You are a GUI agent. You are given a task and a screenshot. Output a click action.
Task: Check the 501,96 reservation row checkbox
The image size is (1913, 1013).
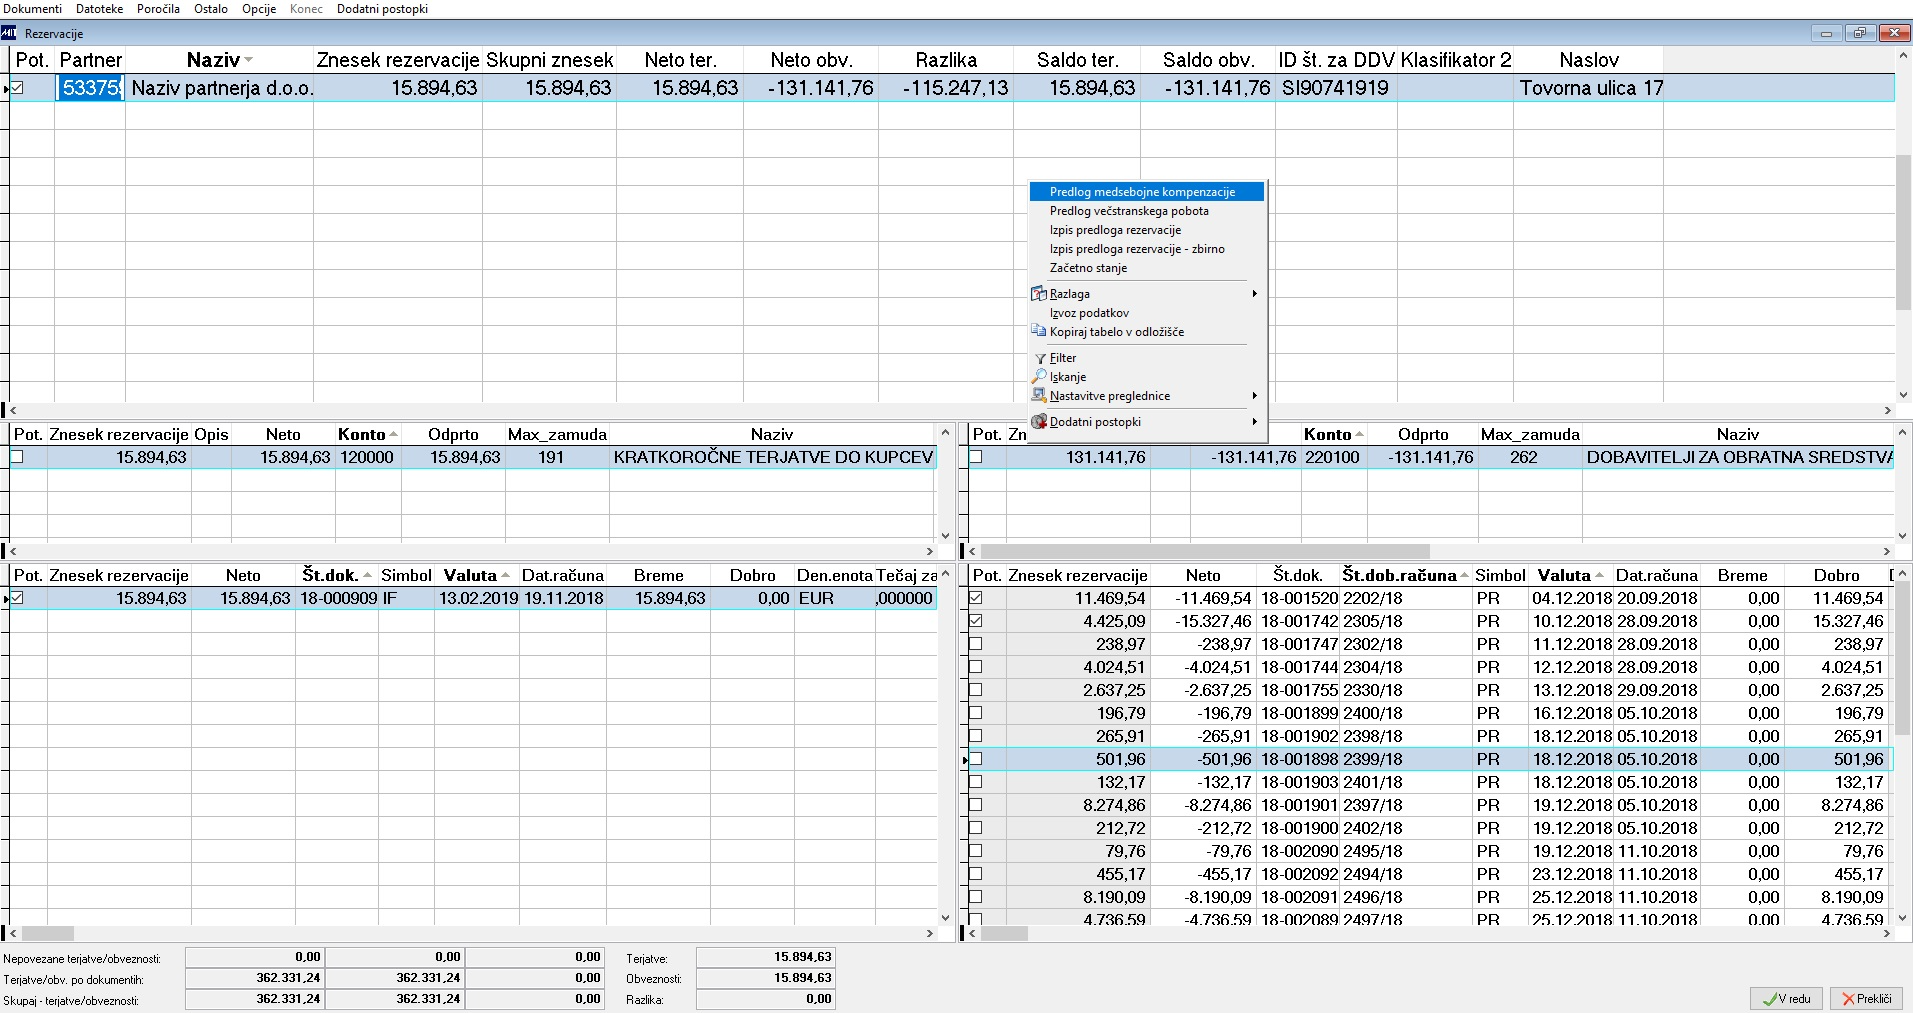[x=976, y=759]
